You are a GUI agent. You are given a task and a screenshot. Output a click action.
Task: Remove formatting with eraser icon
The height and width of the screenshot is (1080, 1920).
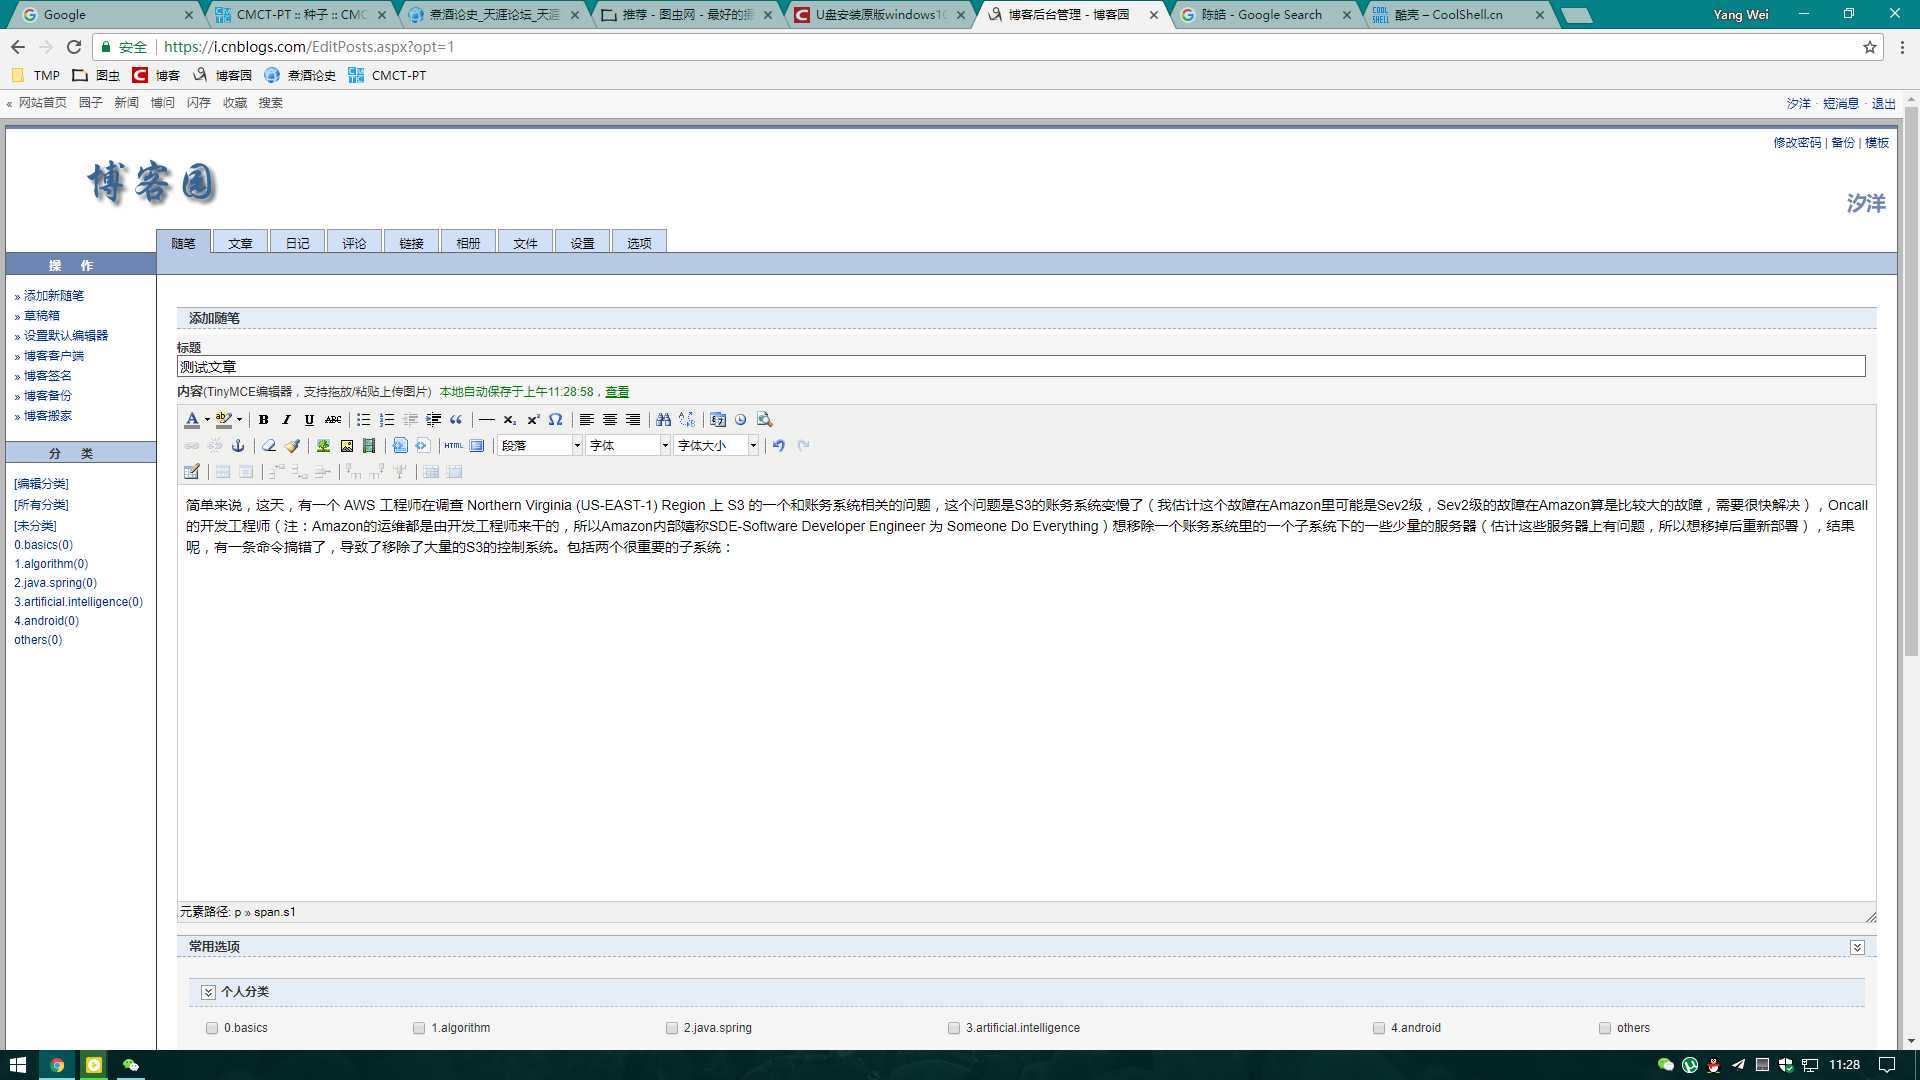pyautogui.click(x=268, y=446)
